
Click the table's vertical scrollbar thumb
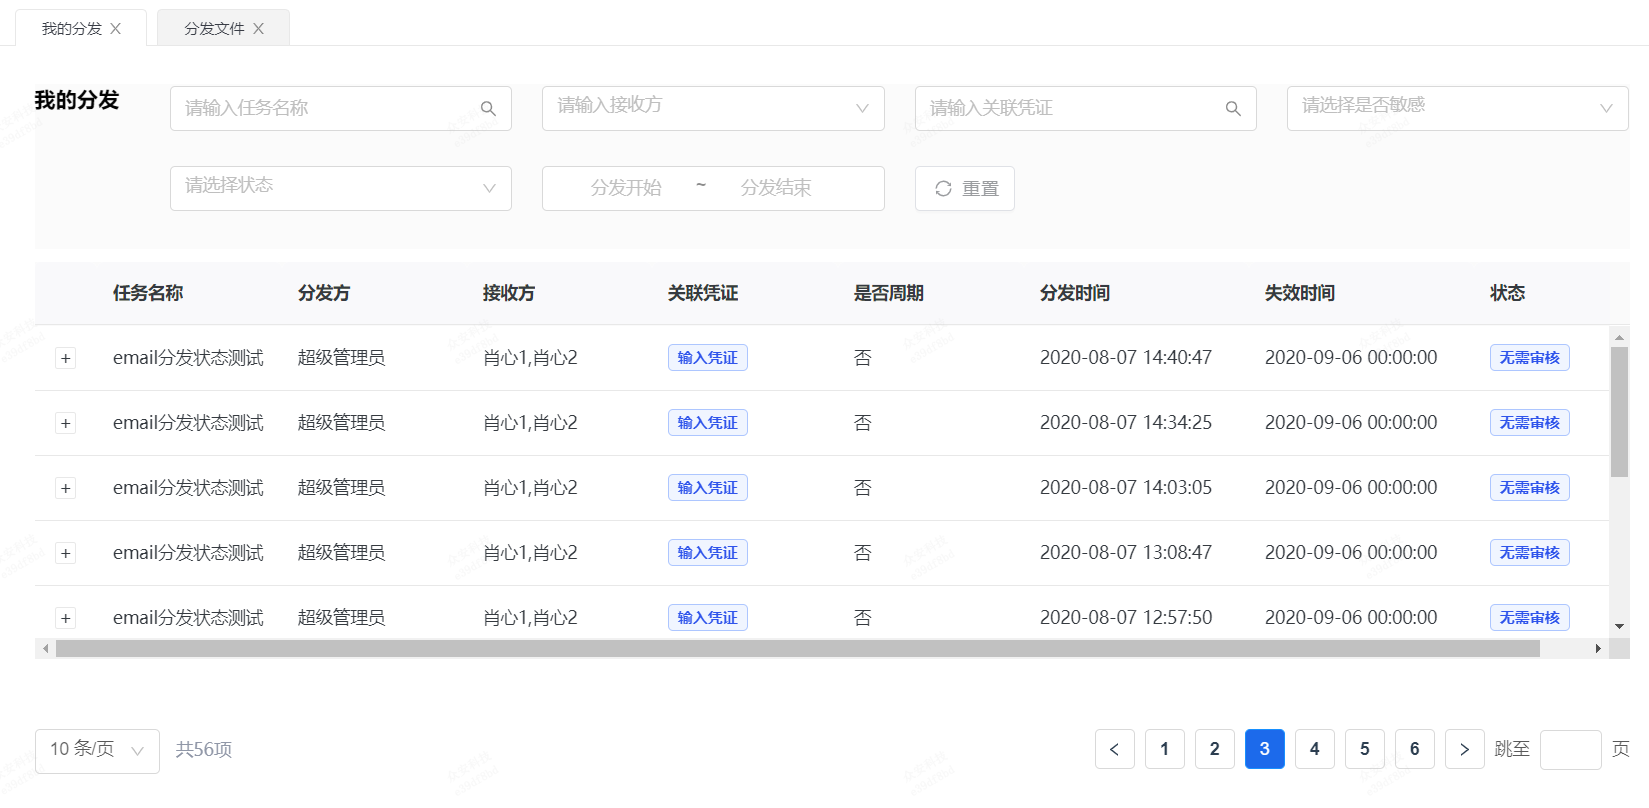point(1619,412)
